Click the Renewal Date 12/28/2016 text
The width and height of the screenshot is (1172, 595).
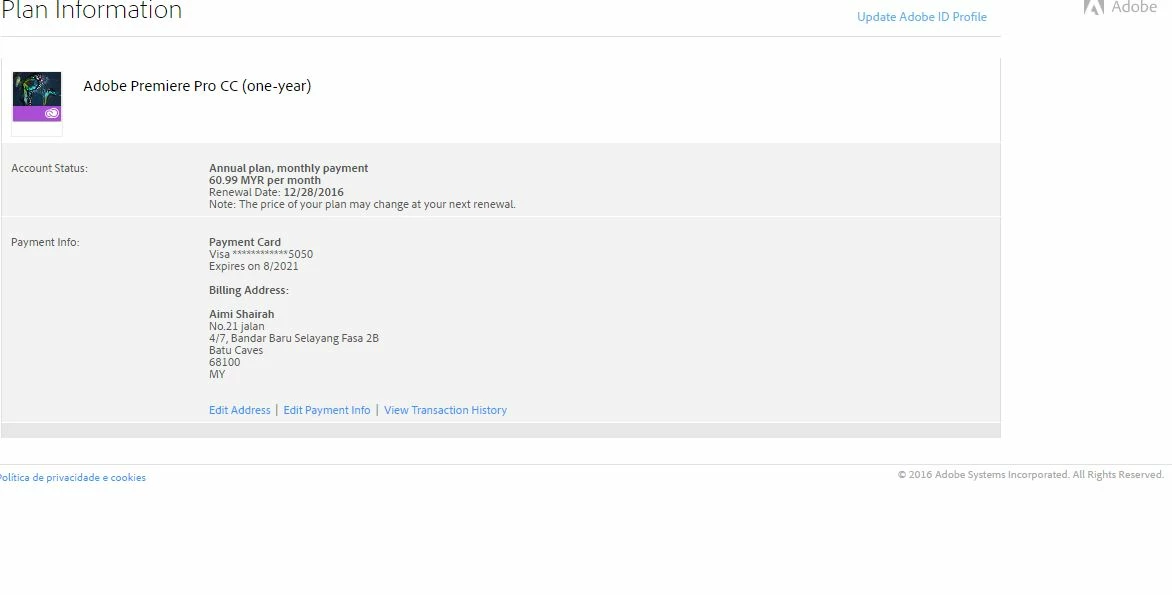point(277,192)
